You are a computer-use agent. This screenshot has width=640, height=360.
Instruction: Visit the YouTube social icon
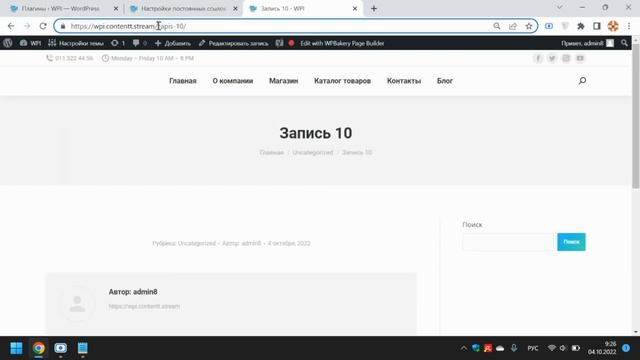[580, 58]
